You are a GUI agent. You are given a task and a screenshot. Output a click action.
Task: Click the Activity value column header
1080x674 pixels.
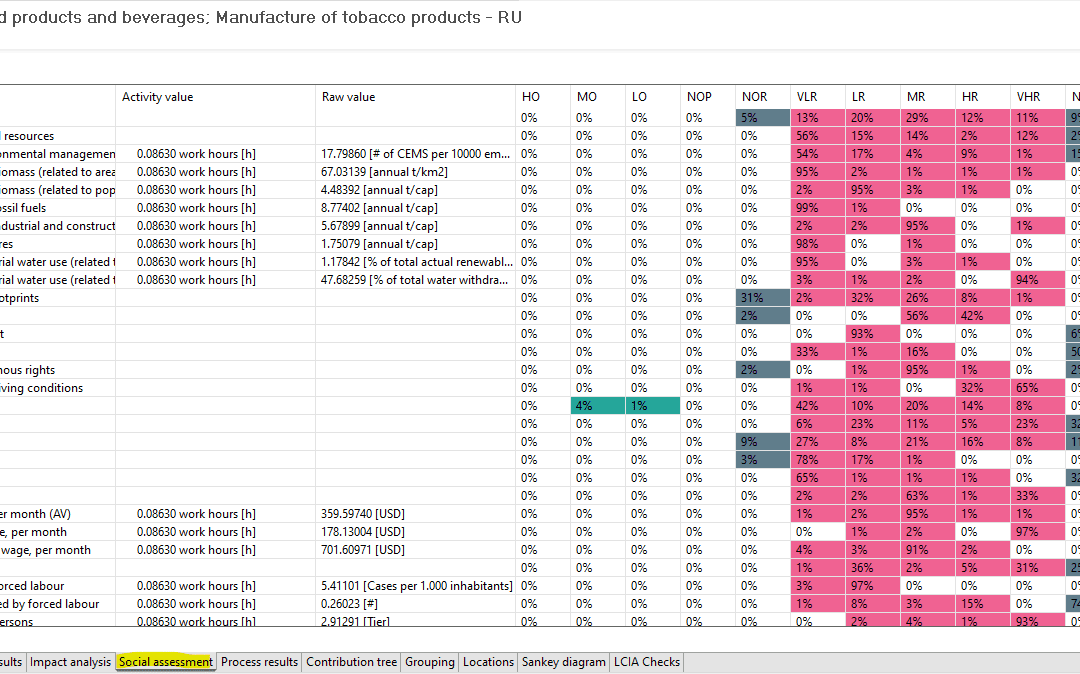pos(157,97)
